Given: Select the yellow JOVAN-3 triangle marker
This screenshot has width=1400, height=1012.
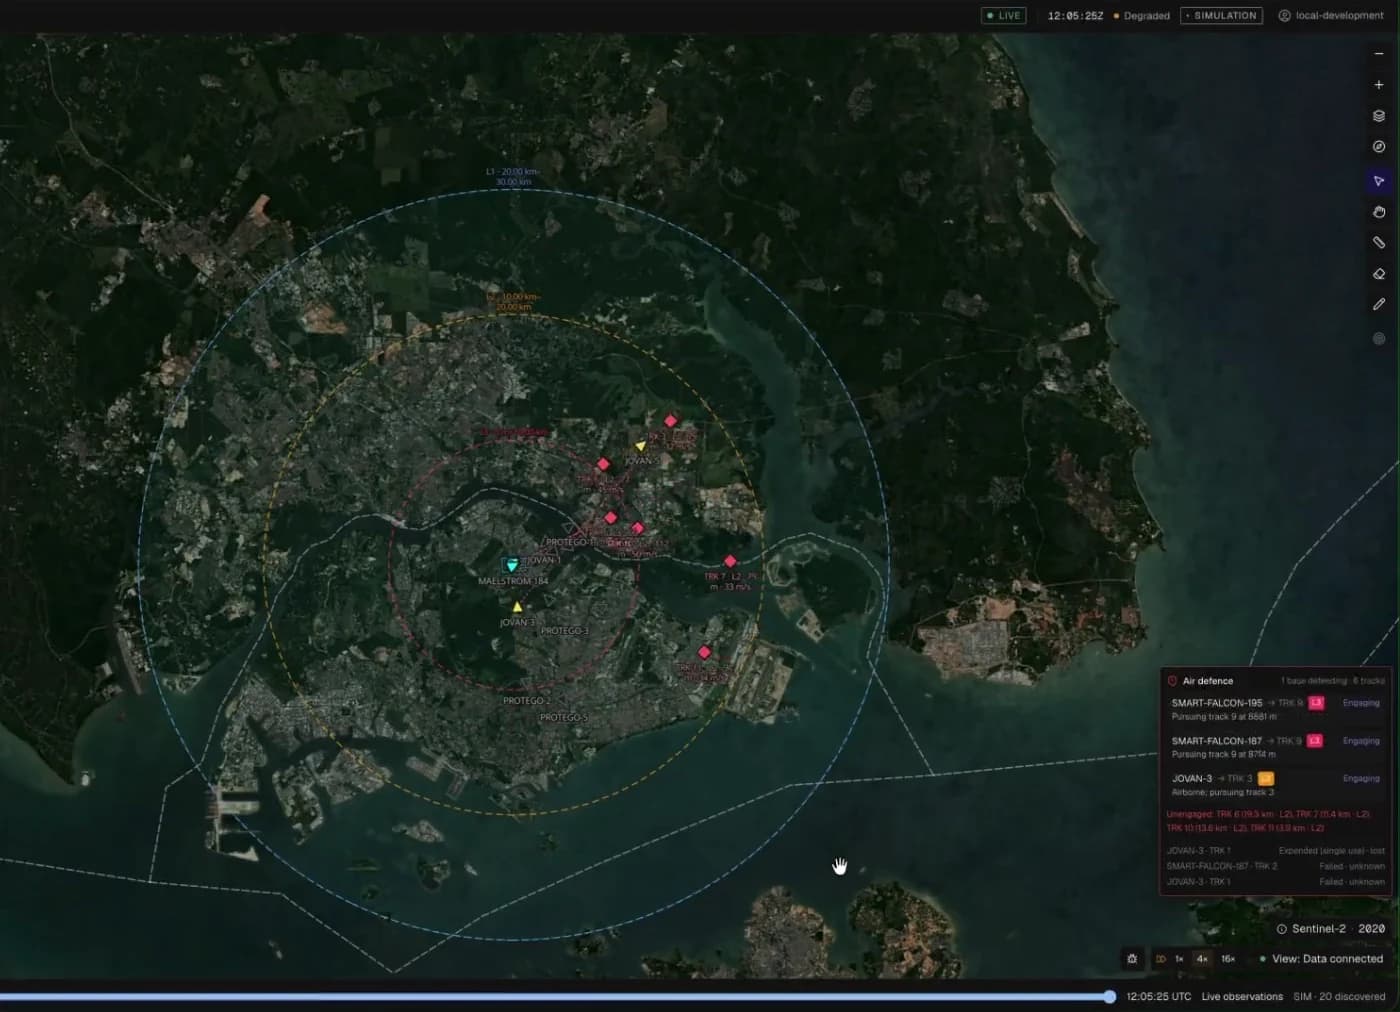Looking at the screenshot, I should tap(517, 607).
